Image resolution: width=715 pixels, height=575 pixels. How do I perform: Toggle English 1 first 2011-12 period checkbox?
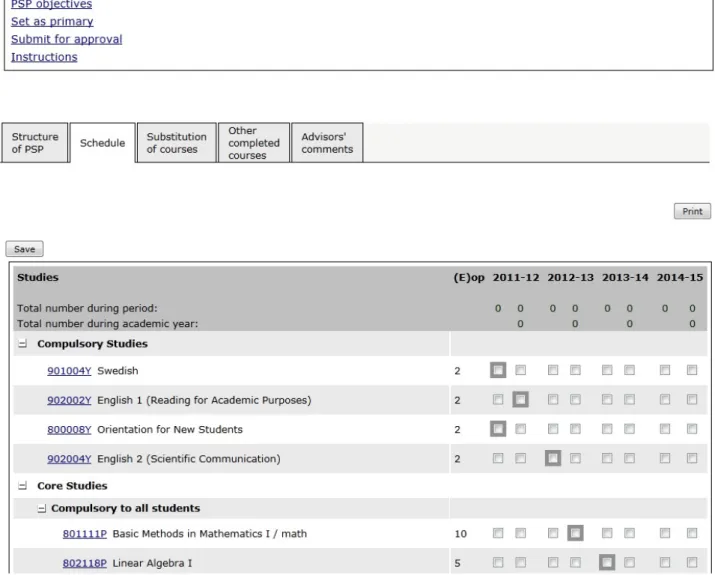pyautogui.click(x=498, y=399)
